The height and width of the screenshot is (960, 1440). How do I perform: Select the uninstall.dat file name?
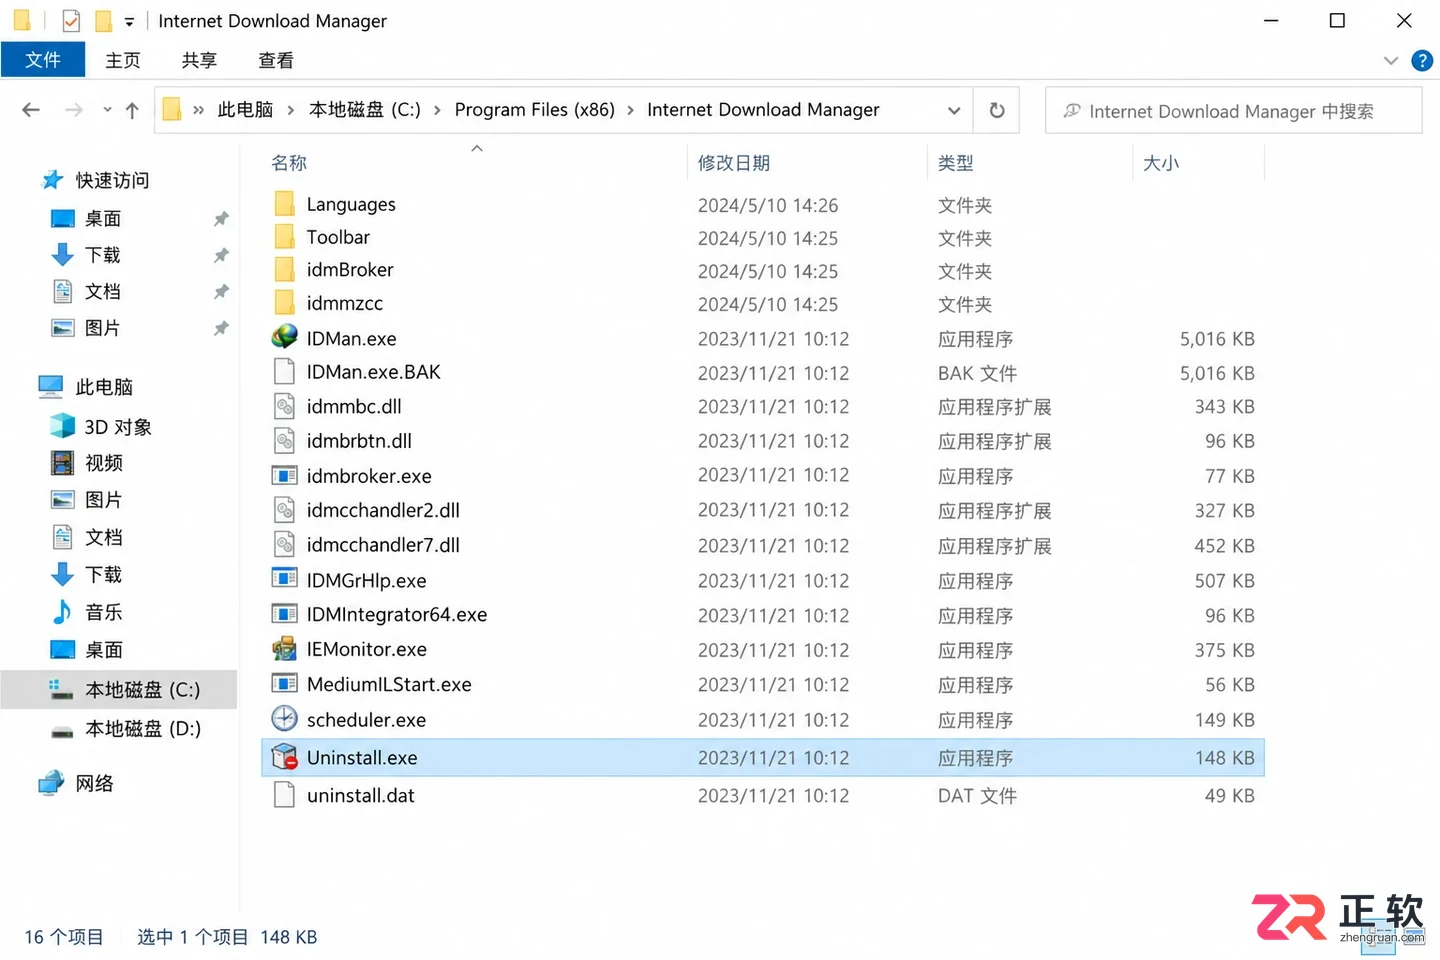pyautogui.click(x=360, y=795)
